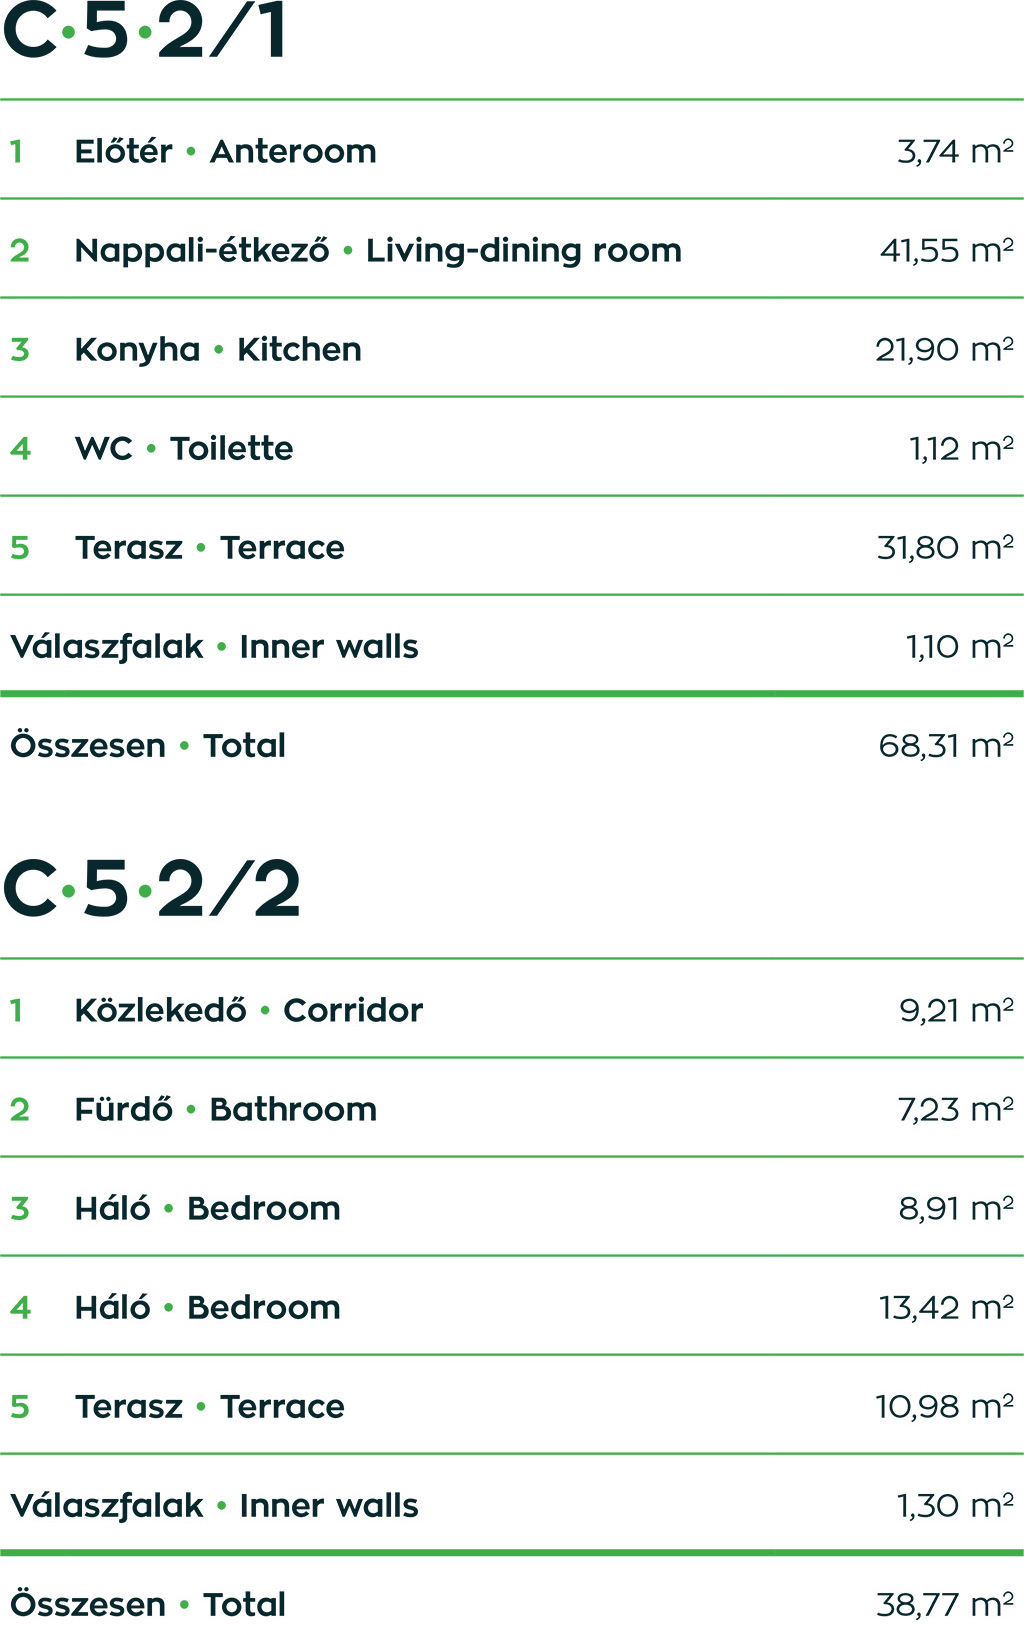Screen dimensions: 1024x1652
Task: Click the 1,30 m² inner walls value
Action: [955, 1506]
